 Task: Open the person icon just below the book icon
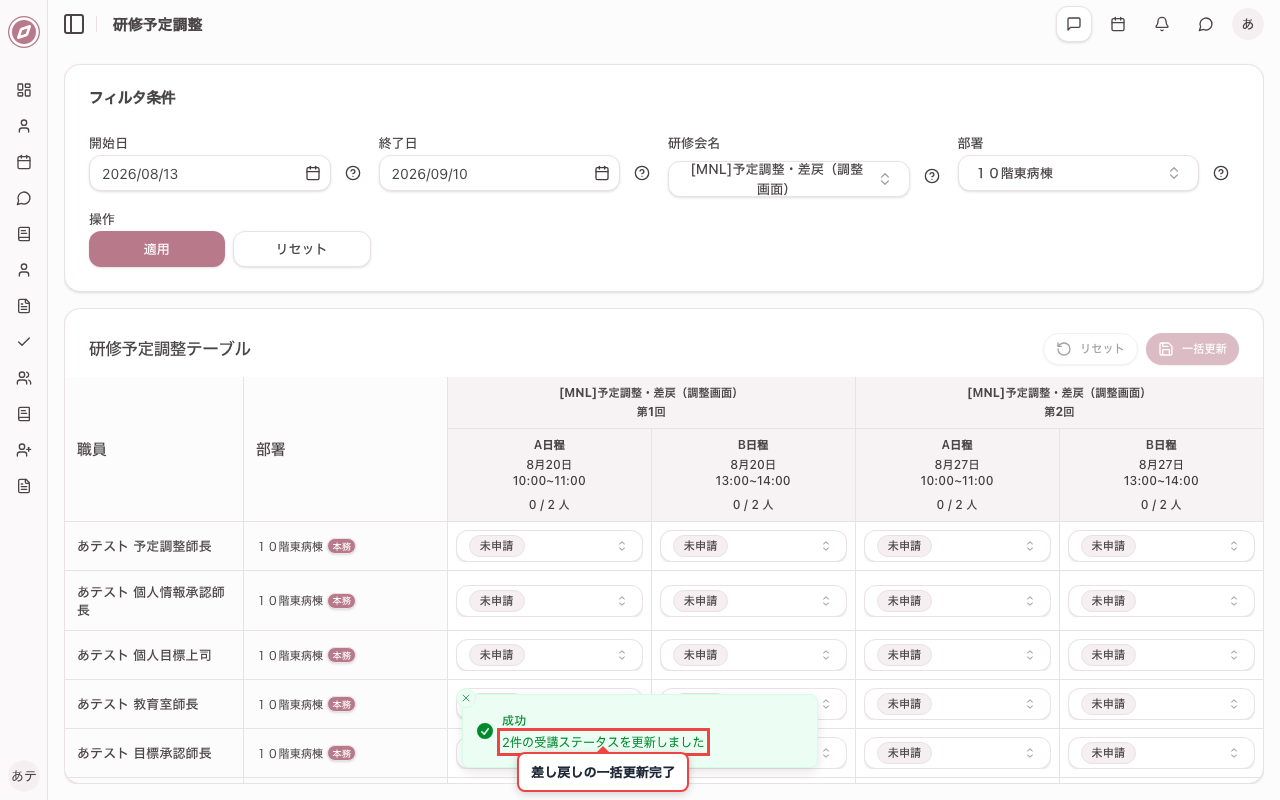click(x=24, y=270)
